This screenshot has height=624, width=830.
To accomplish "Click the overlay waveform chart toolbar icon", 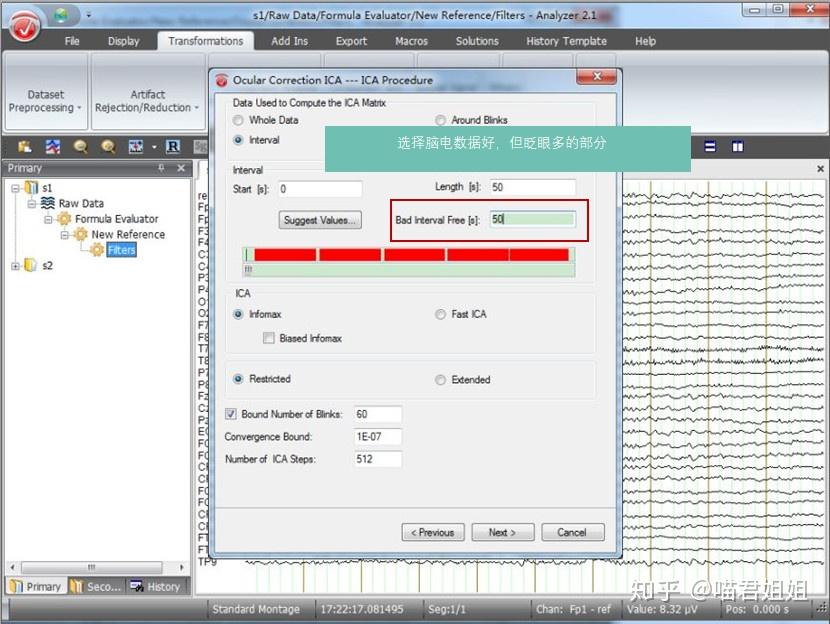I will point(52,147).
